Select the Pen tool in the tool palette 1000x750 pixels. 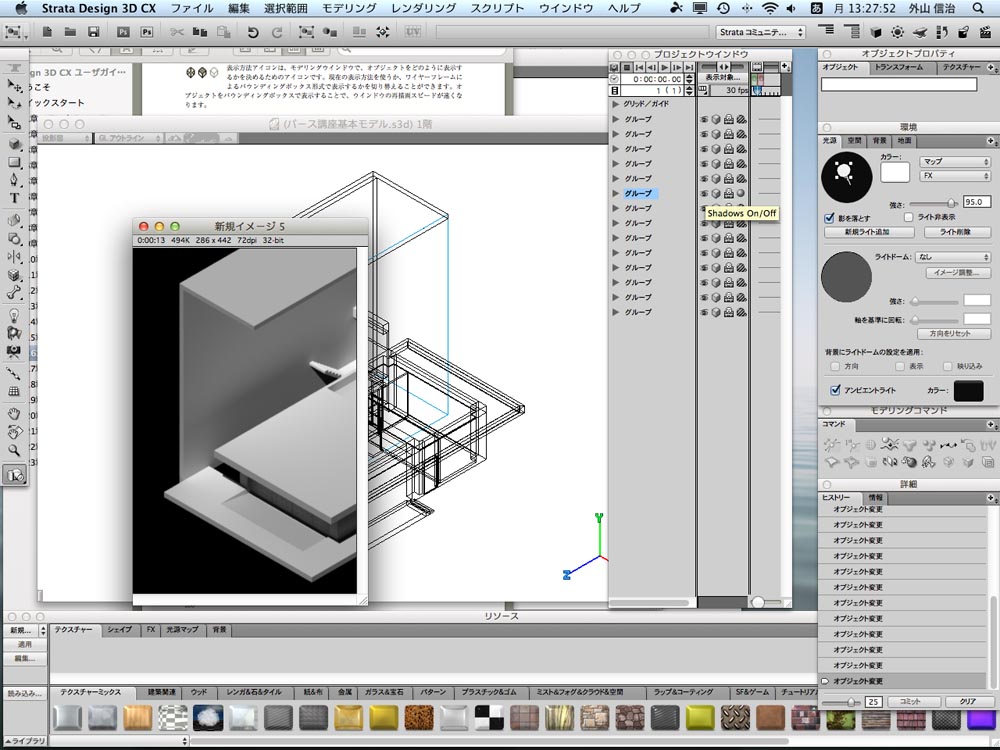[x=15, y=180]
